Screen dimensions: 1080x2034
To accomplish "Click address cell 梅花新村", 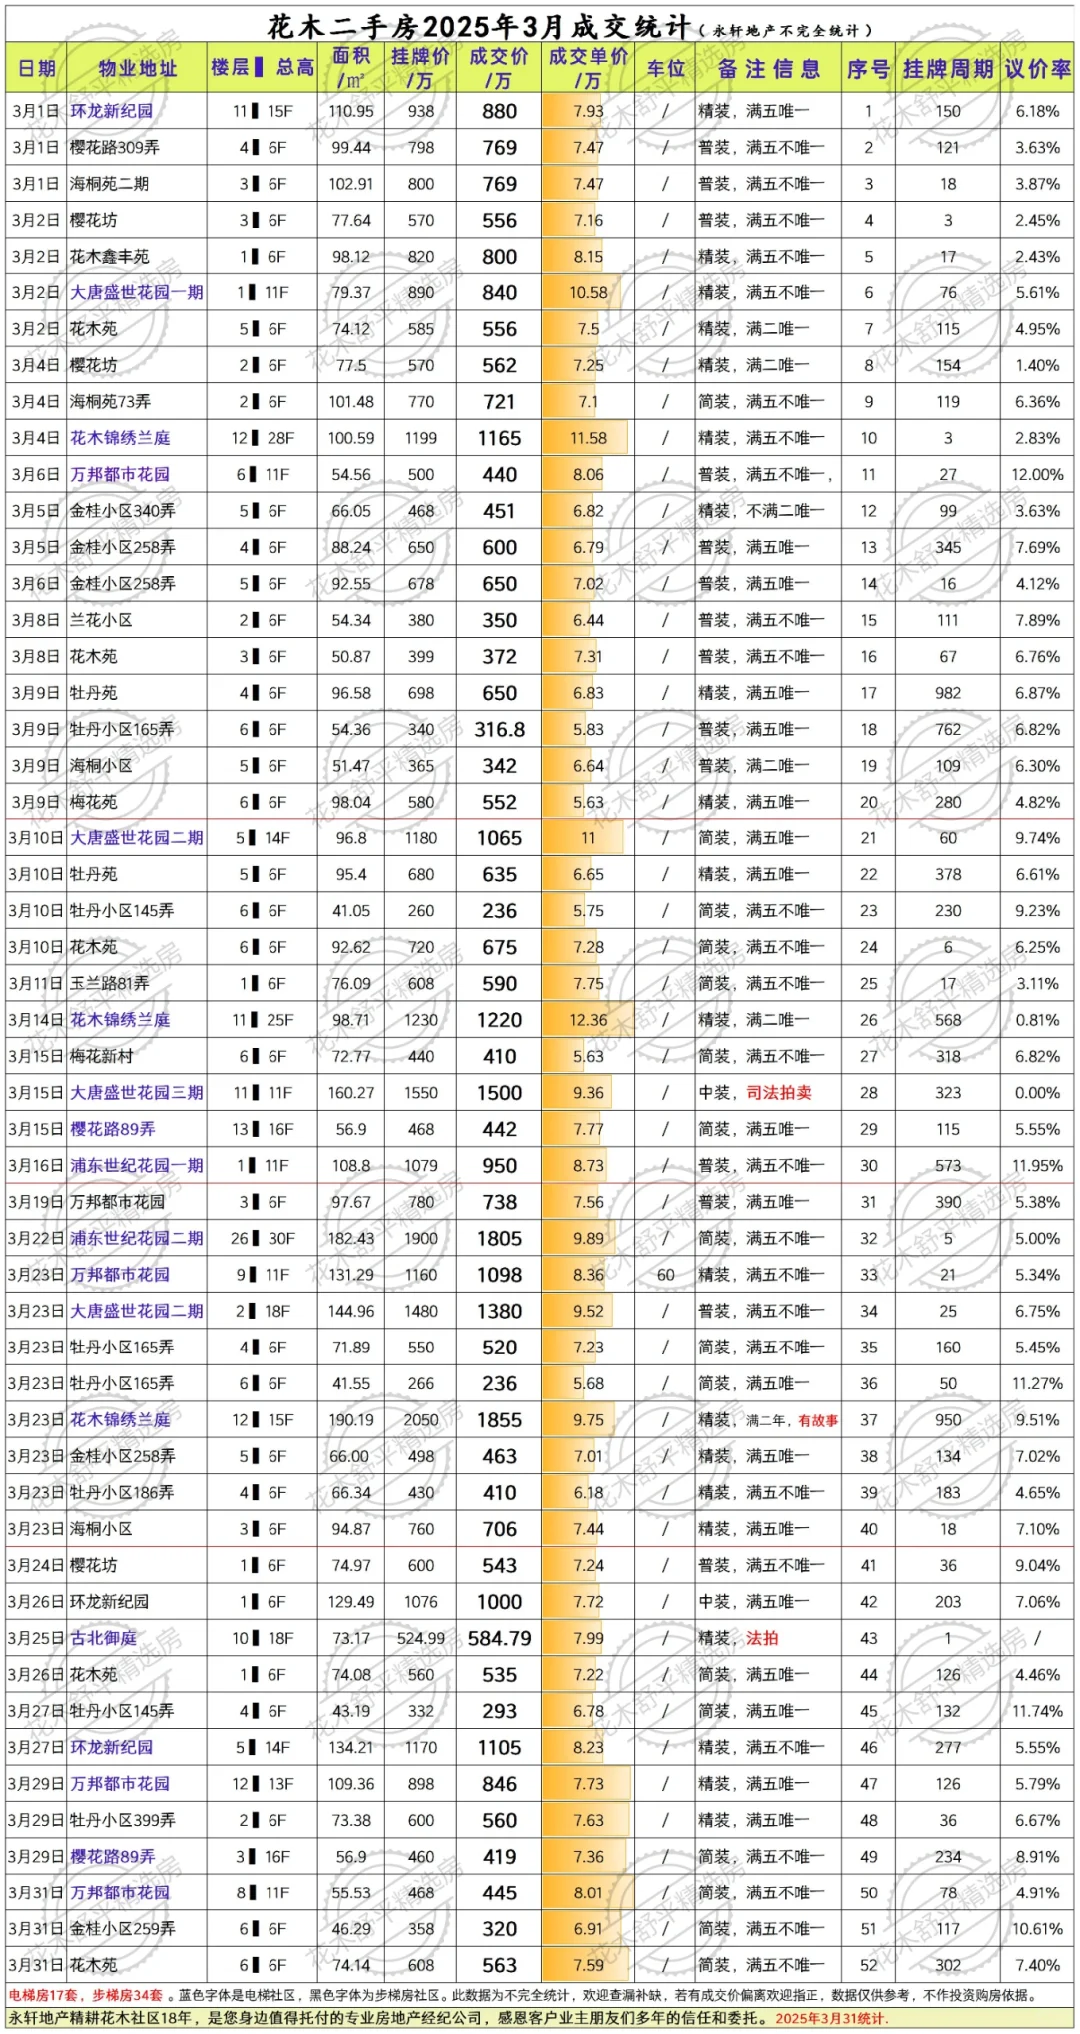I will pos(101,1056).
